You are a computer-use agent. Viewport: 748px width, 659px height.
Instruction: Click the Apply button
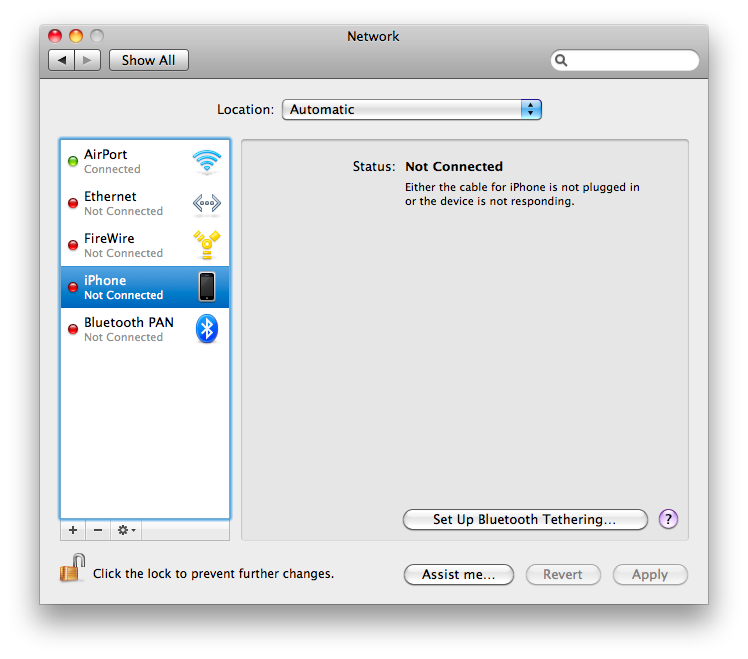pyautogui.click(x=650, y=575)
